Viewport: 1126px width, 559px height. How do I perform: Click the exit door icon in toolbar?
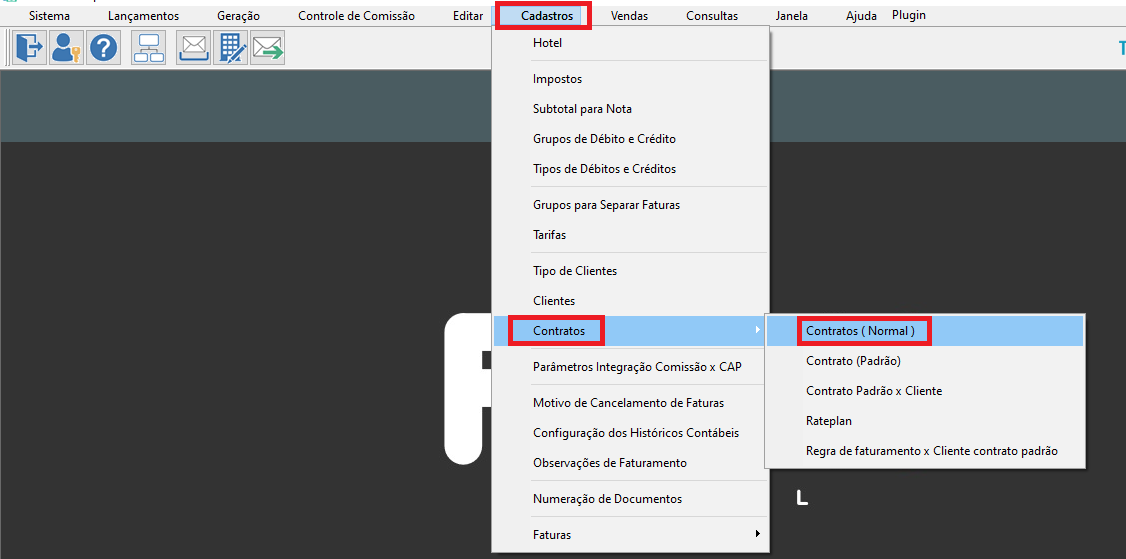(29, 48)
